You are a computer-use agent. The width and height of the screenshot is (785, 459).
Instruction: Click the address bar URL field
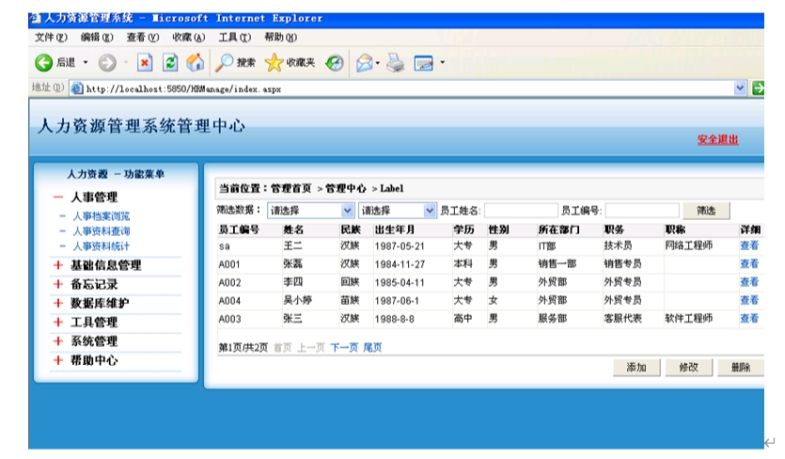[409, 89]
